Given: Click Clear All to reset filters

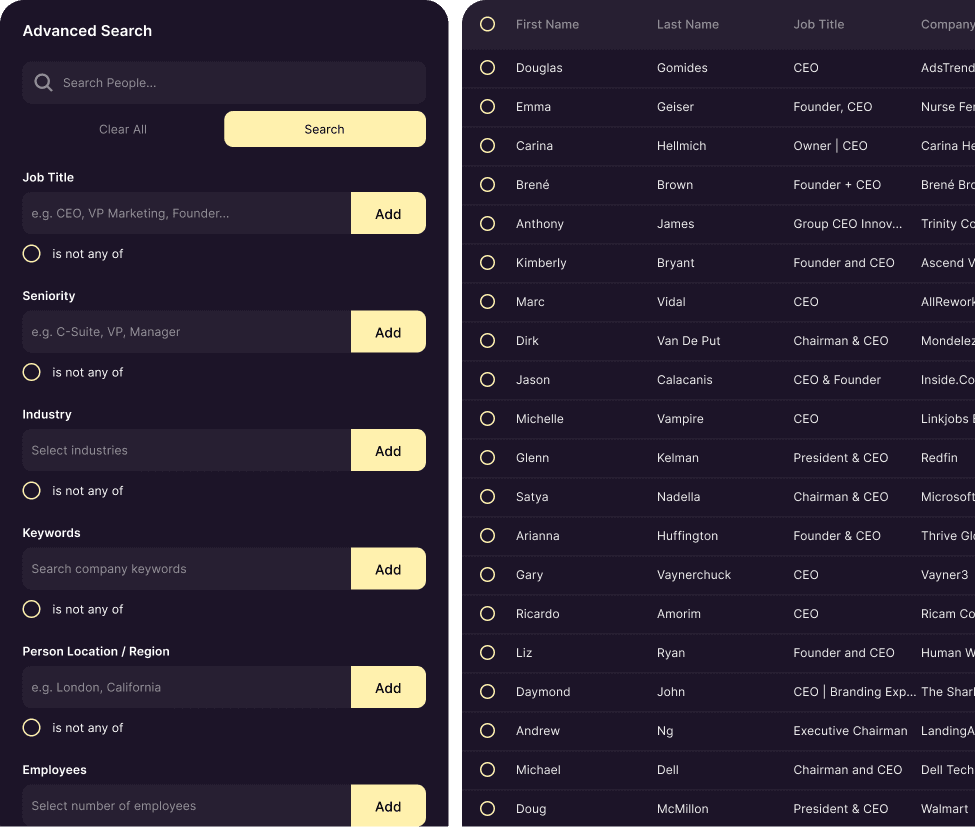Looking at the screenshot, I should (122, 129).
